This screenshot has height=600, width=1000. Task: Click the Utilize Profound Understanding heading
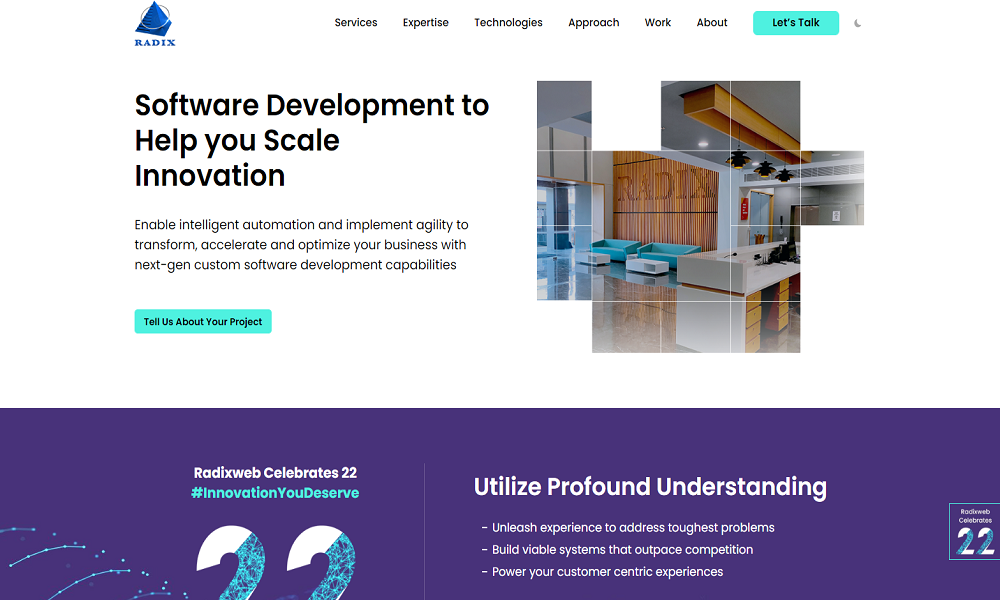(650, 487)
